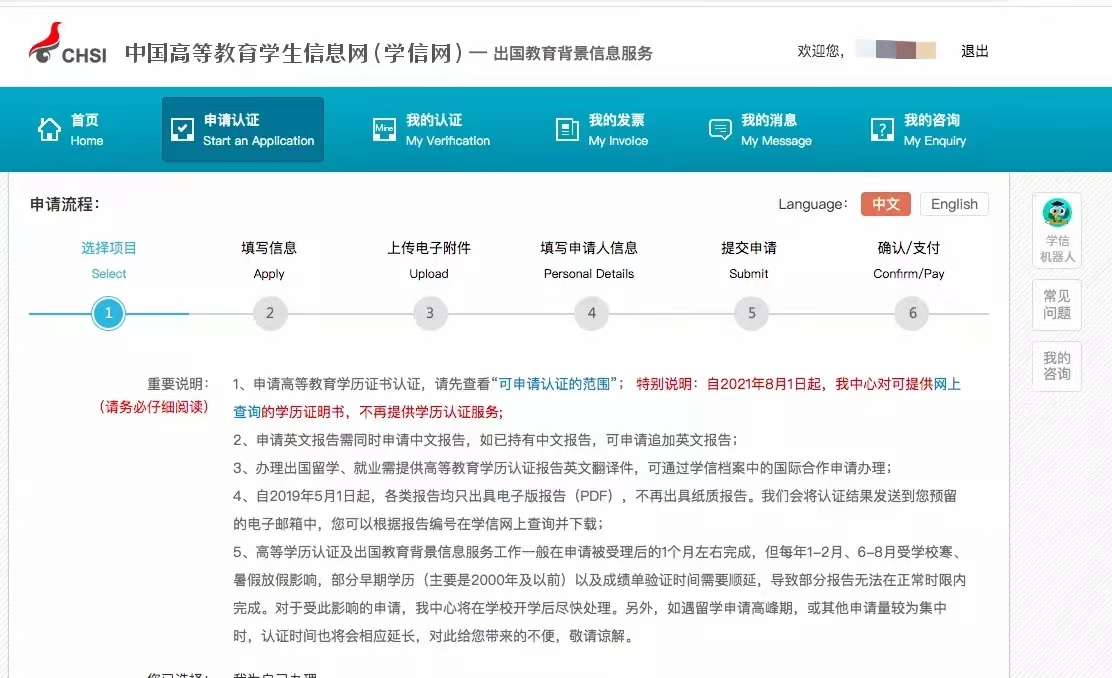Click step 6 circle Confirm/Pay
This screenshot has height=678, width=1112.
[x=912, y=313]
